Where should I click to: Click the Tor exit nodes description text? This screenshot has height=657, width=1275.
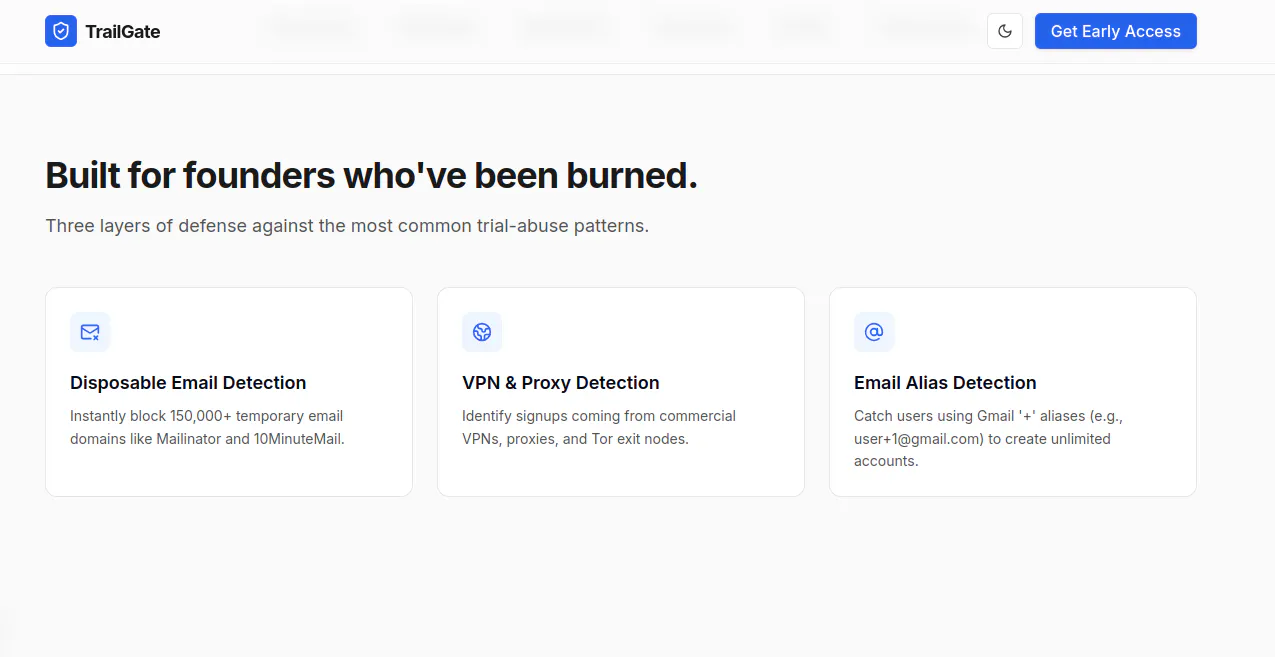click(x=599, y=427)
